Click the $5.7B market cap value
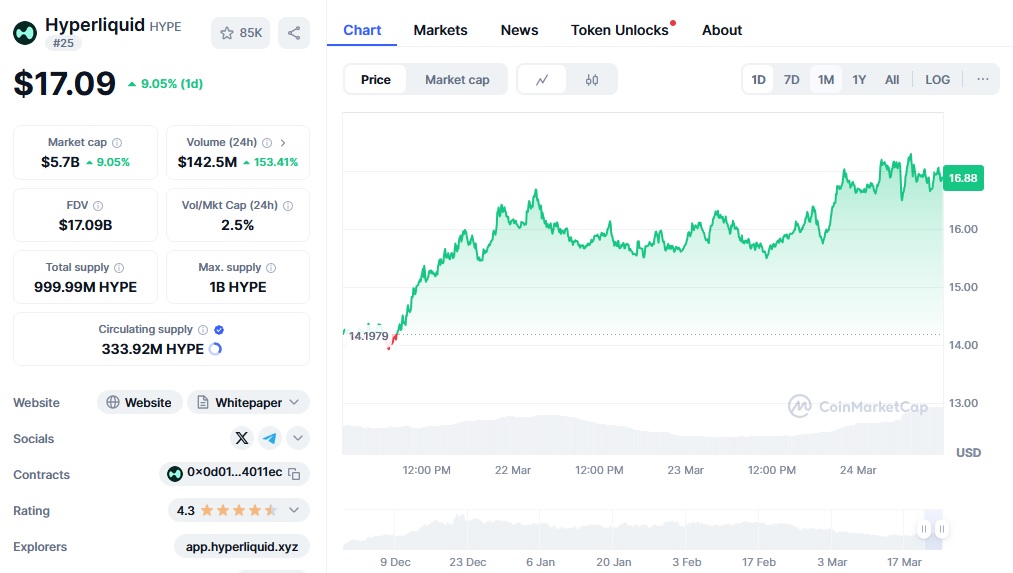 click(60, 162)
